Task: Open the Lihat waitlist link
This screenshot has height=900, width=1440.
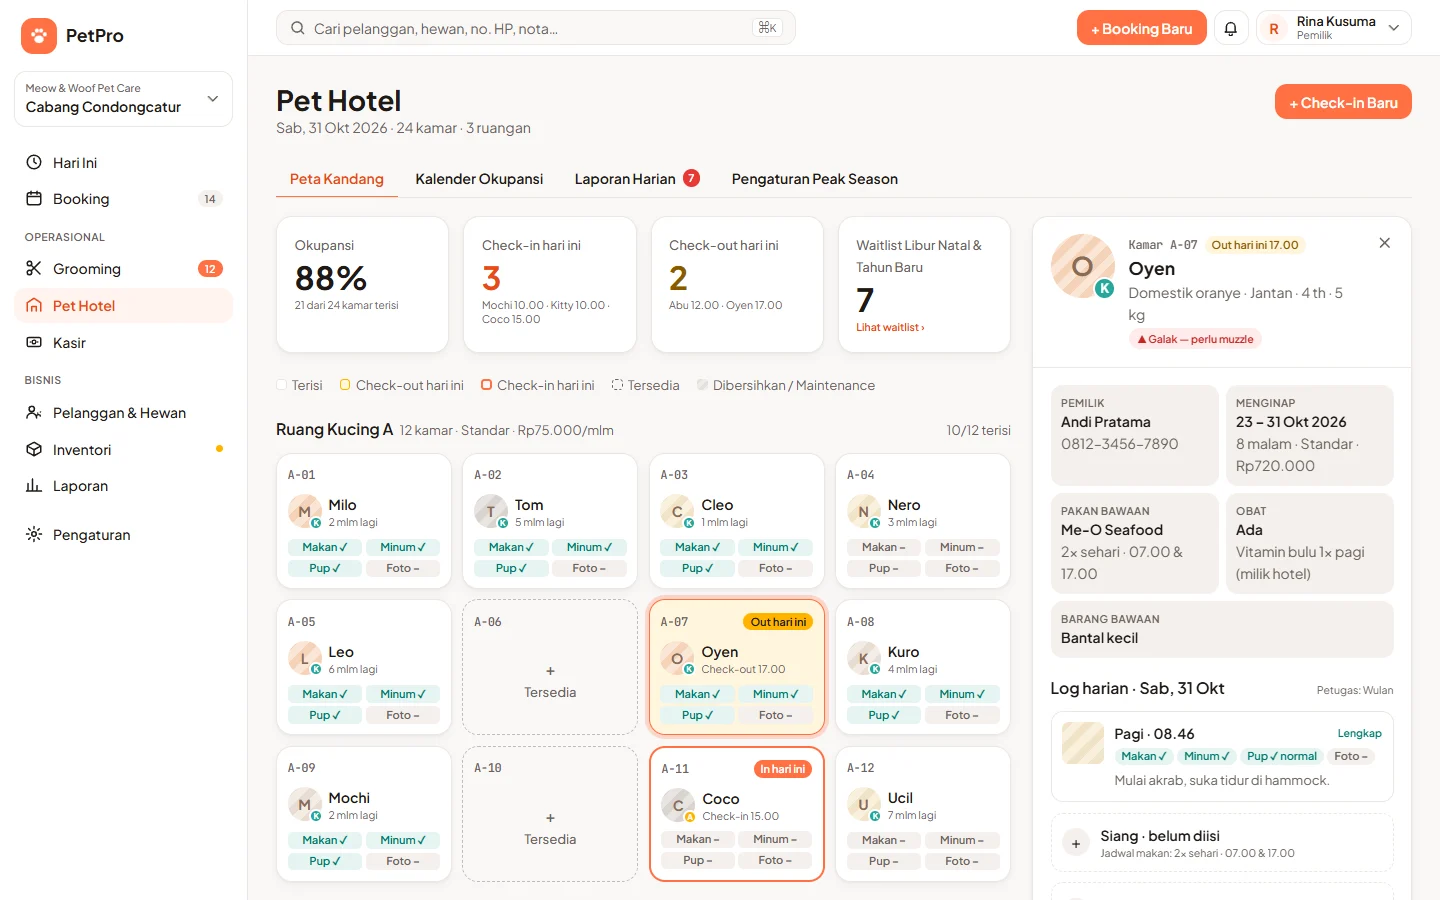Action: point(890,327)
